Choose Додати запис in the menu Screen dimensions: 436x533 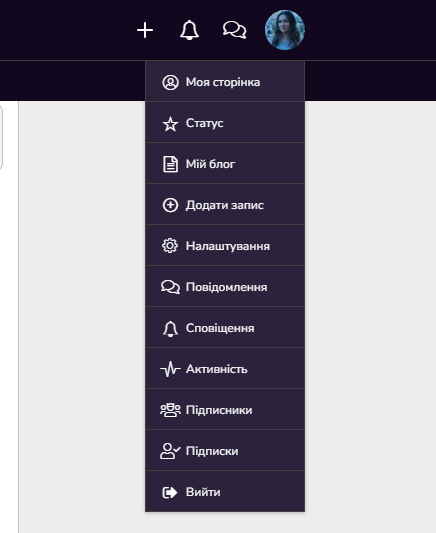(225, 205)
